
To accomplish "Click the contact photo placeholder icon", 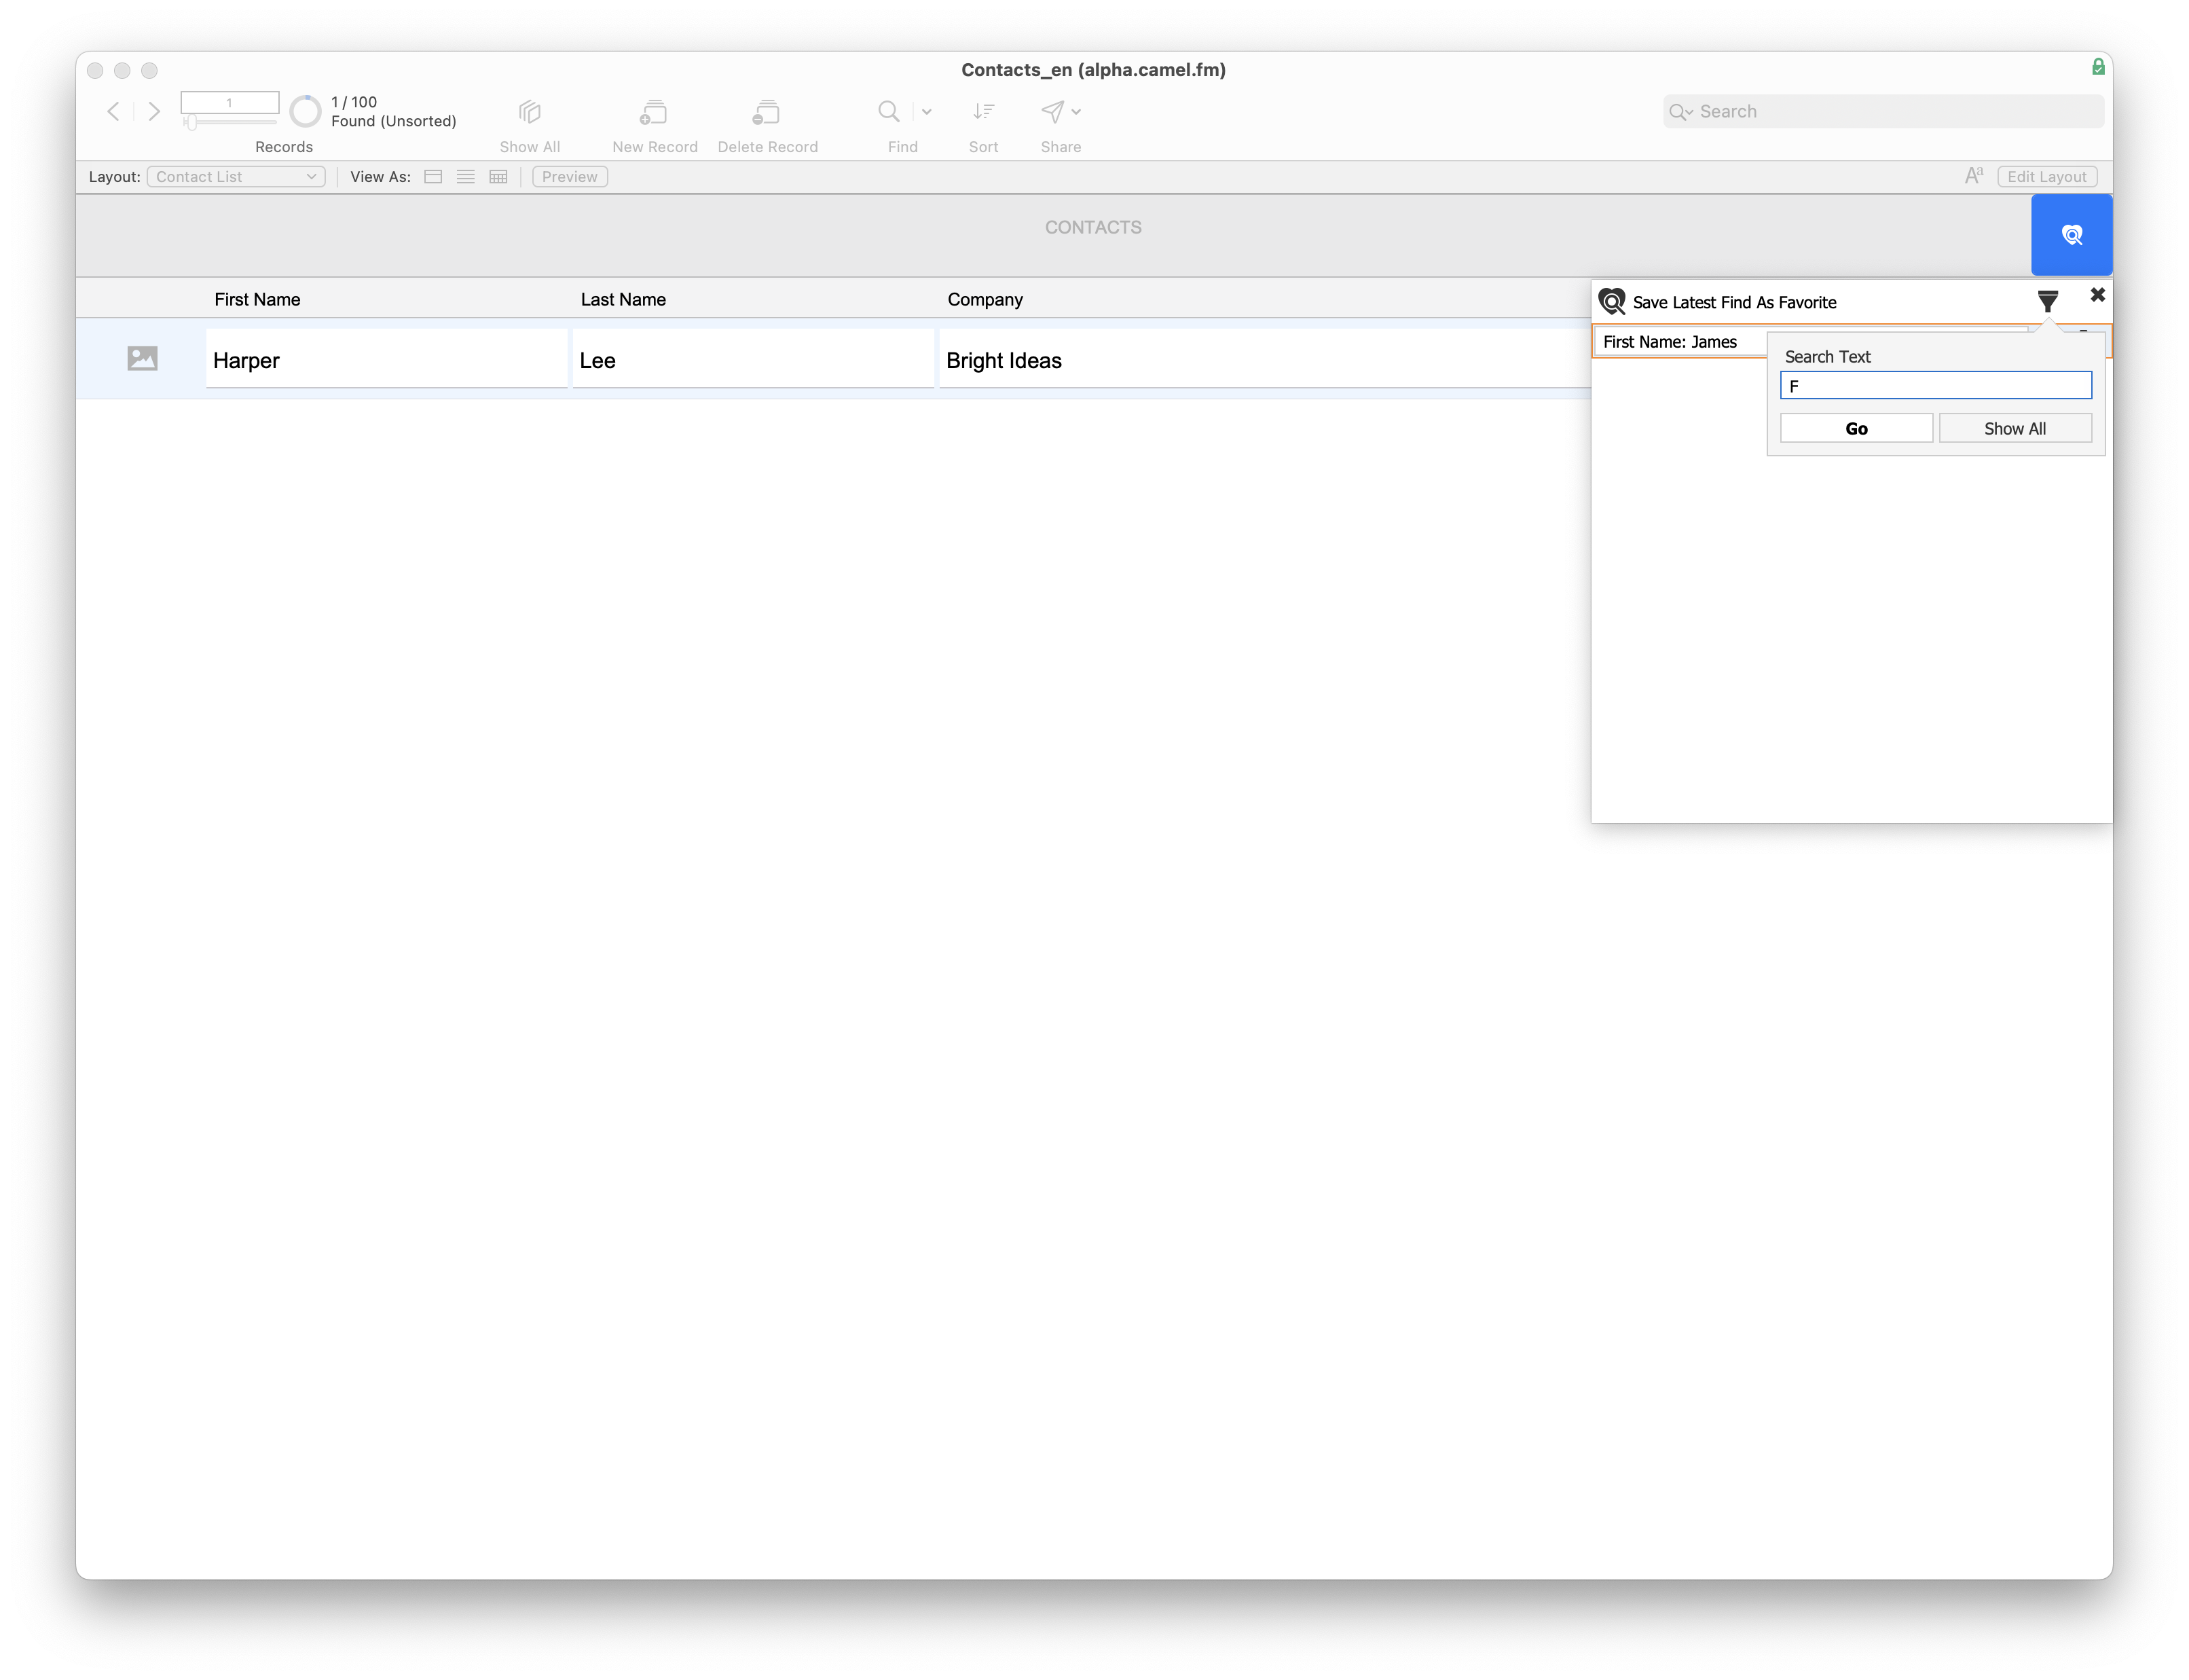I will (143, 358).
